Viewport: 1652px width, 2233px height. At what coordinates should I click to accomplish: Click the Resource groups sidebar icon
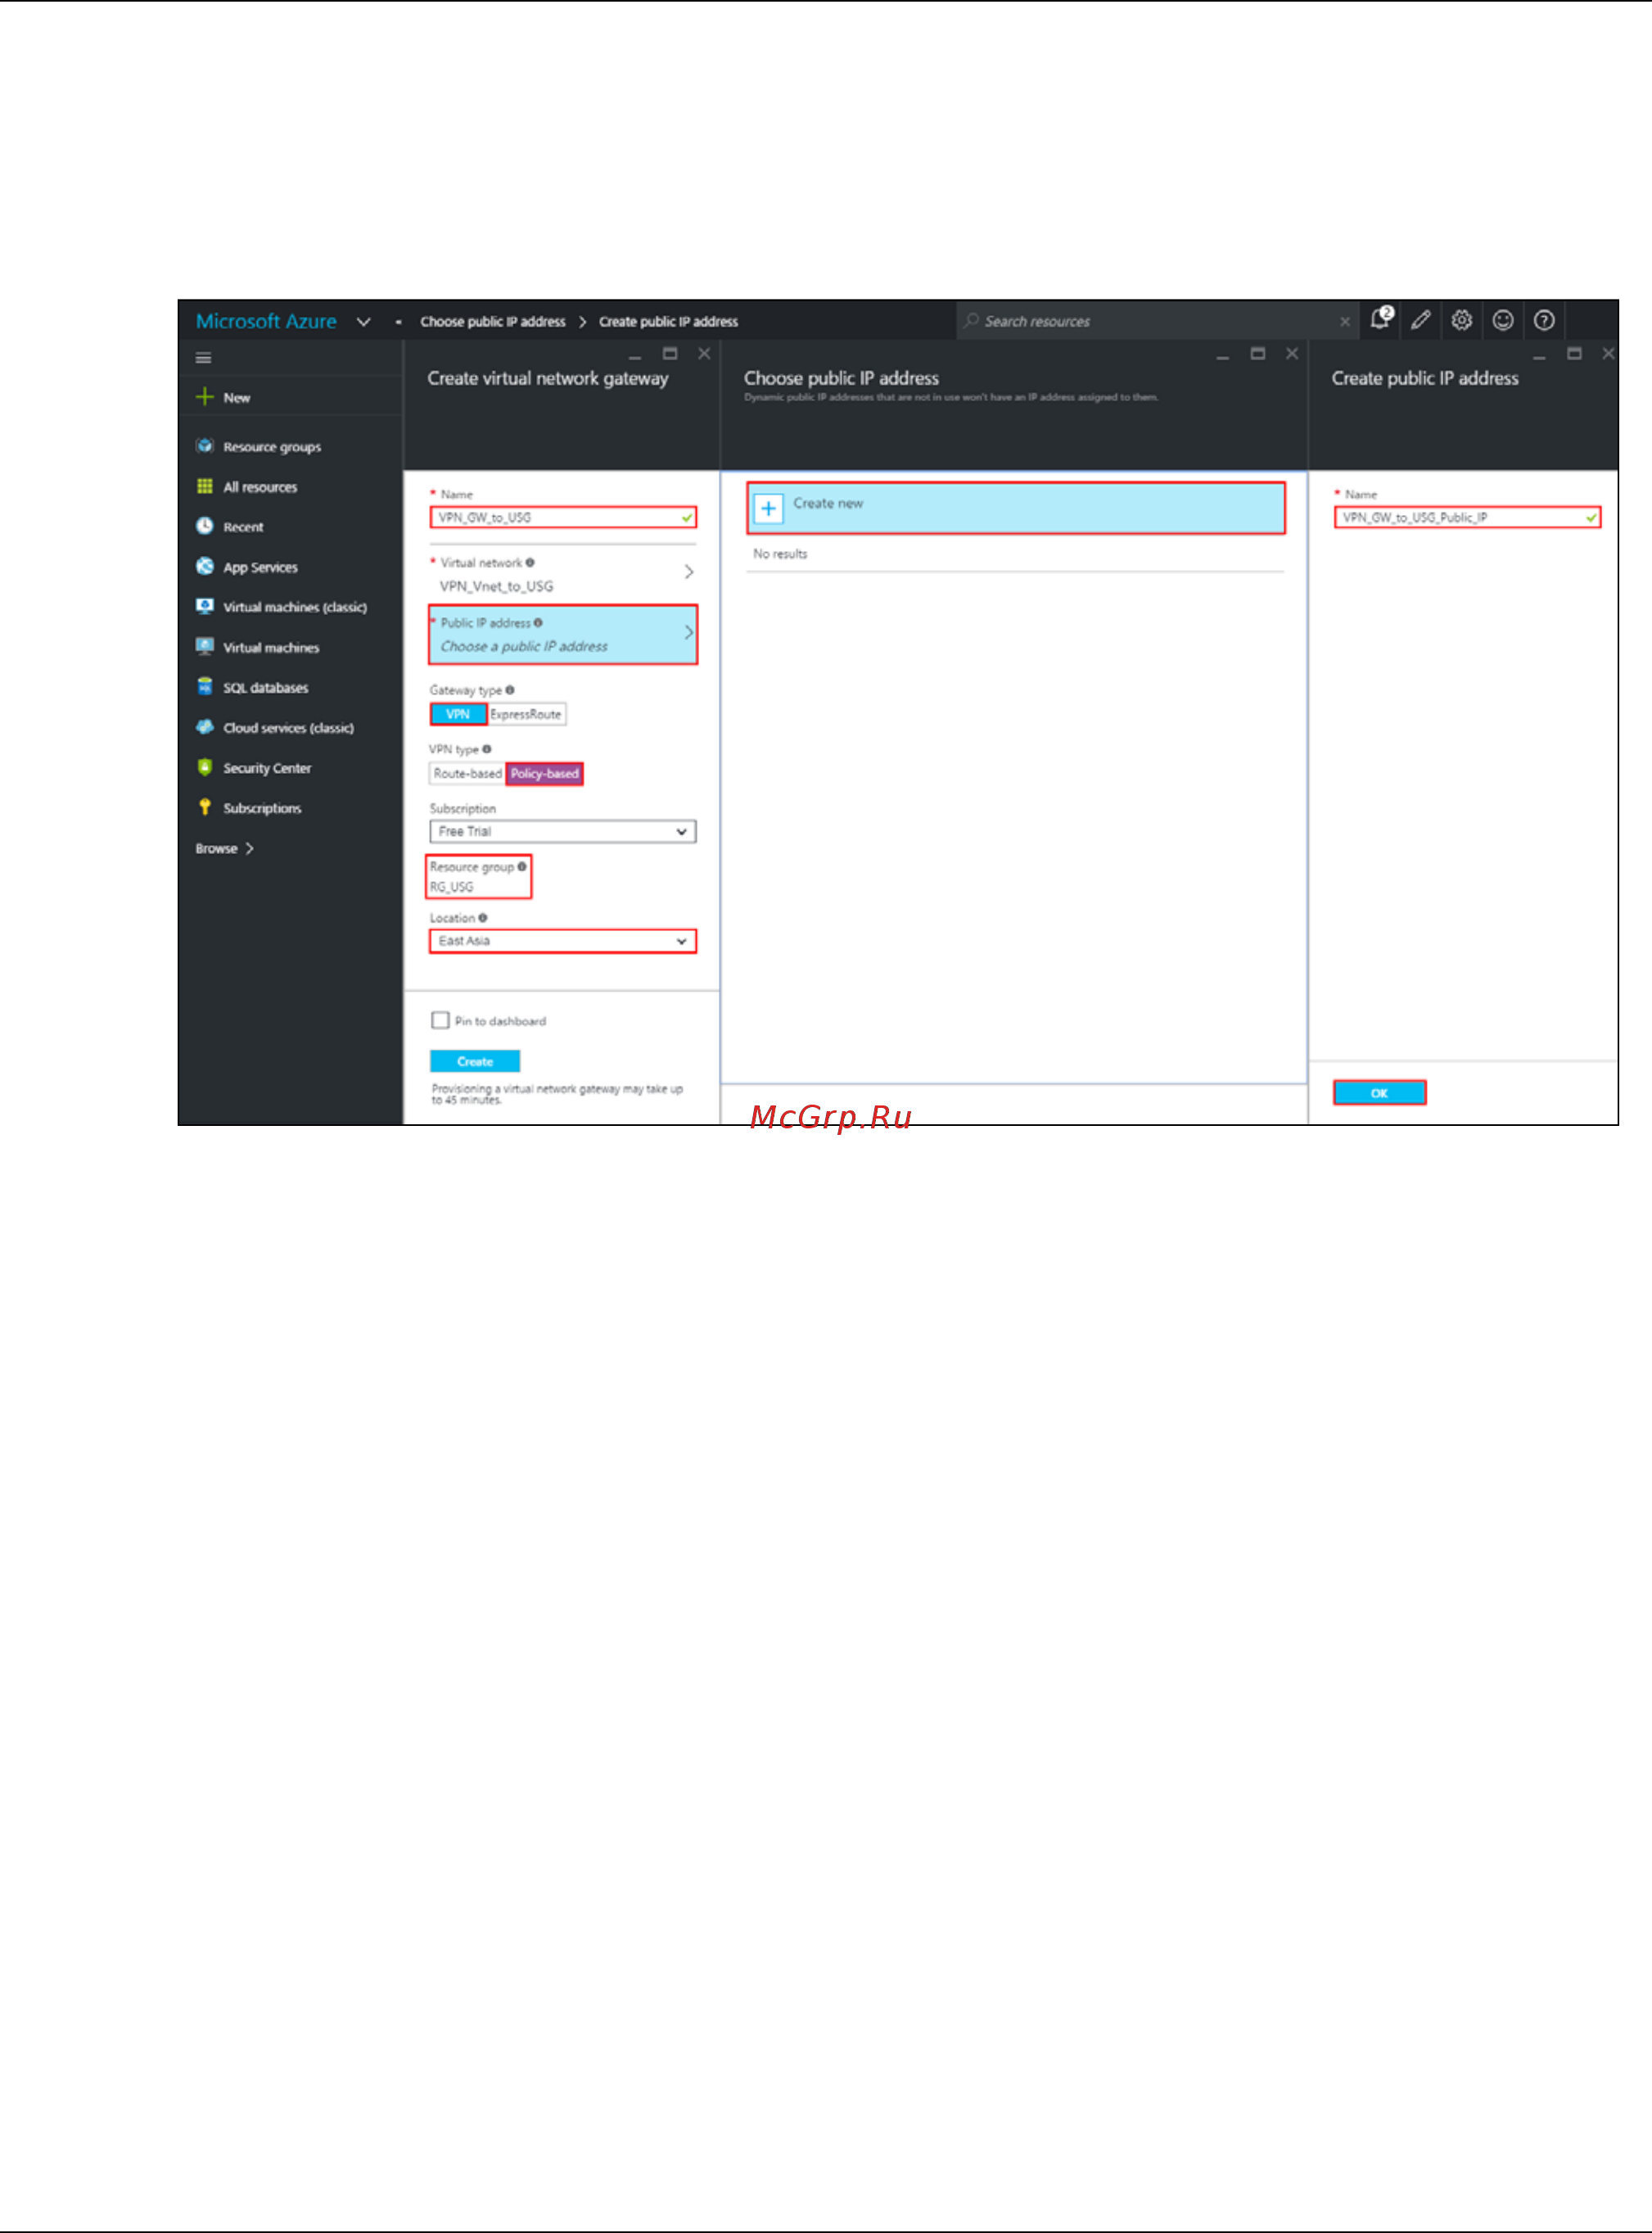[x=205, y=446]
